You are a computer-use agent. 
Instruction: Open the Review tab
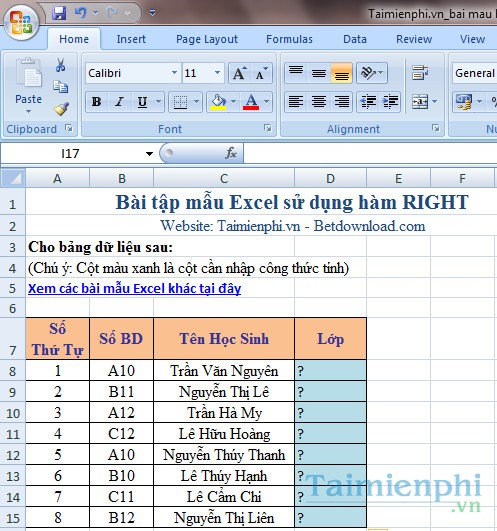click(x=414, y=39)
